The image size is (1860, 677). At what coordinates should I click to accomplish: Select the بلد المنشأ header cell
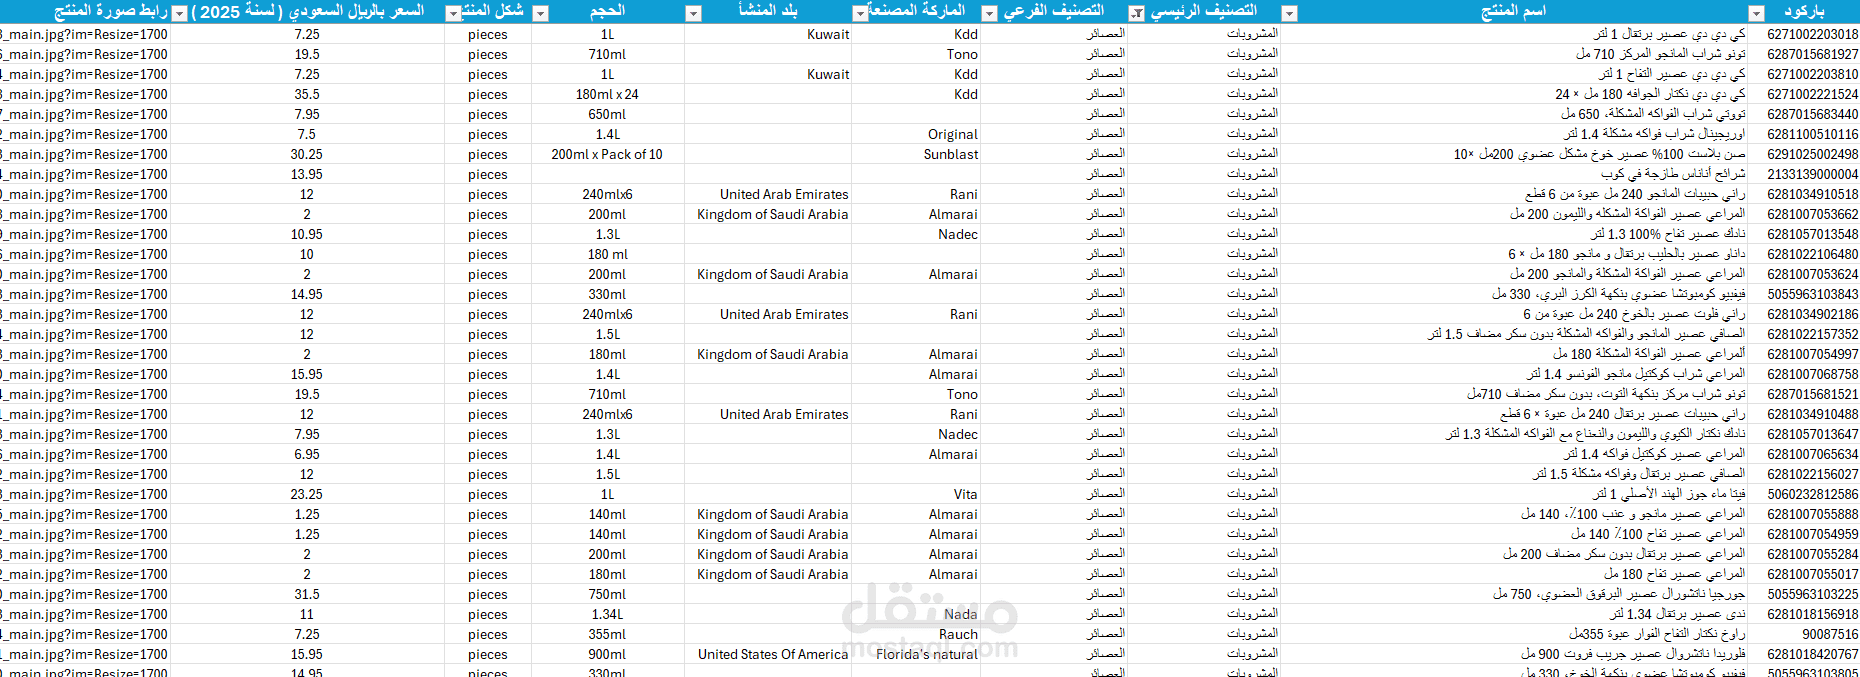coord(768,11)
